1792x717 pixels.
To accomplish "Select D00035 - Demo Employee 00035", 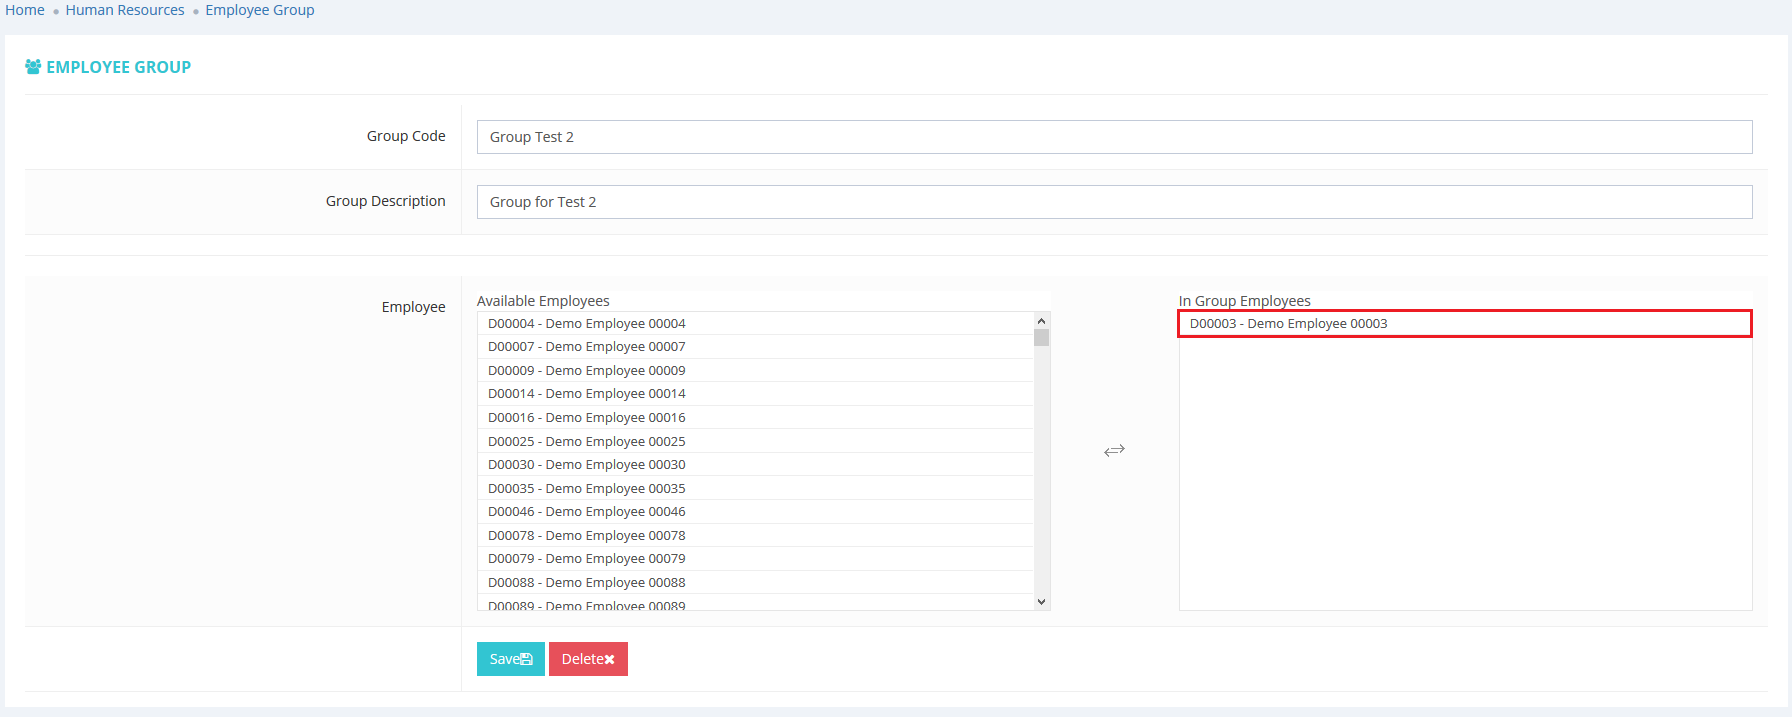I will point(586,488).
